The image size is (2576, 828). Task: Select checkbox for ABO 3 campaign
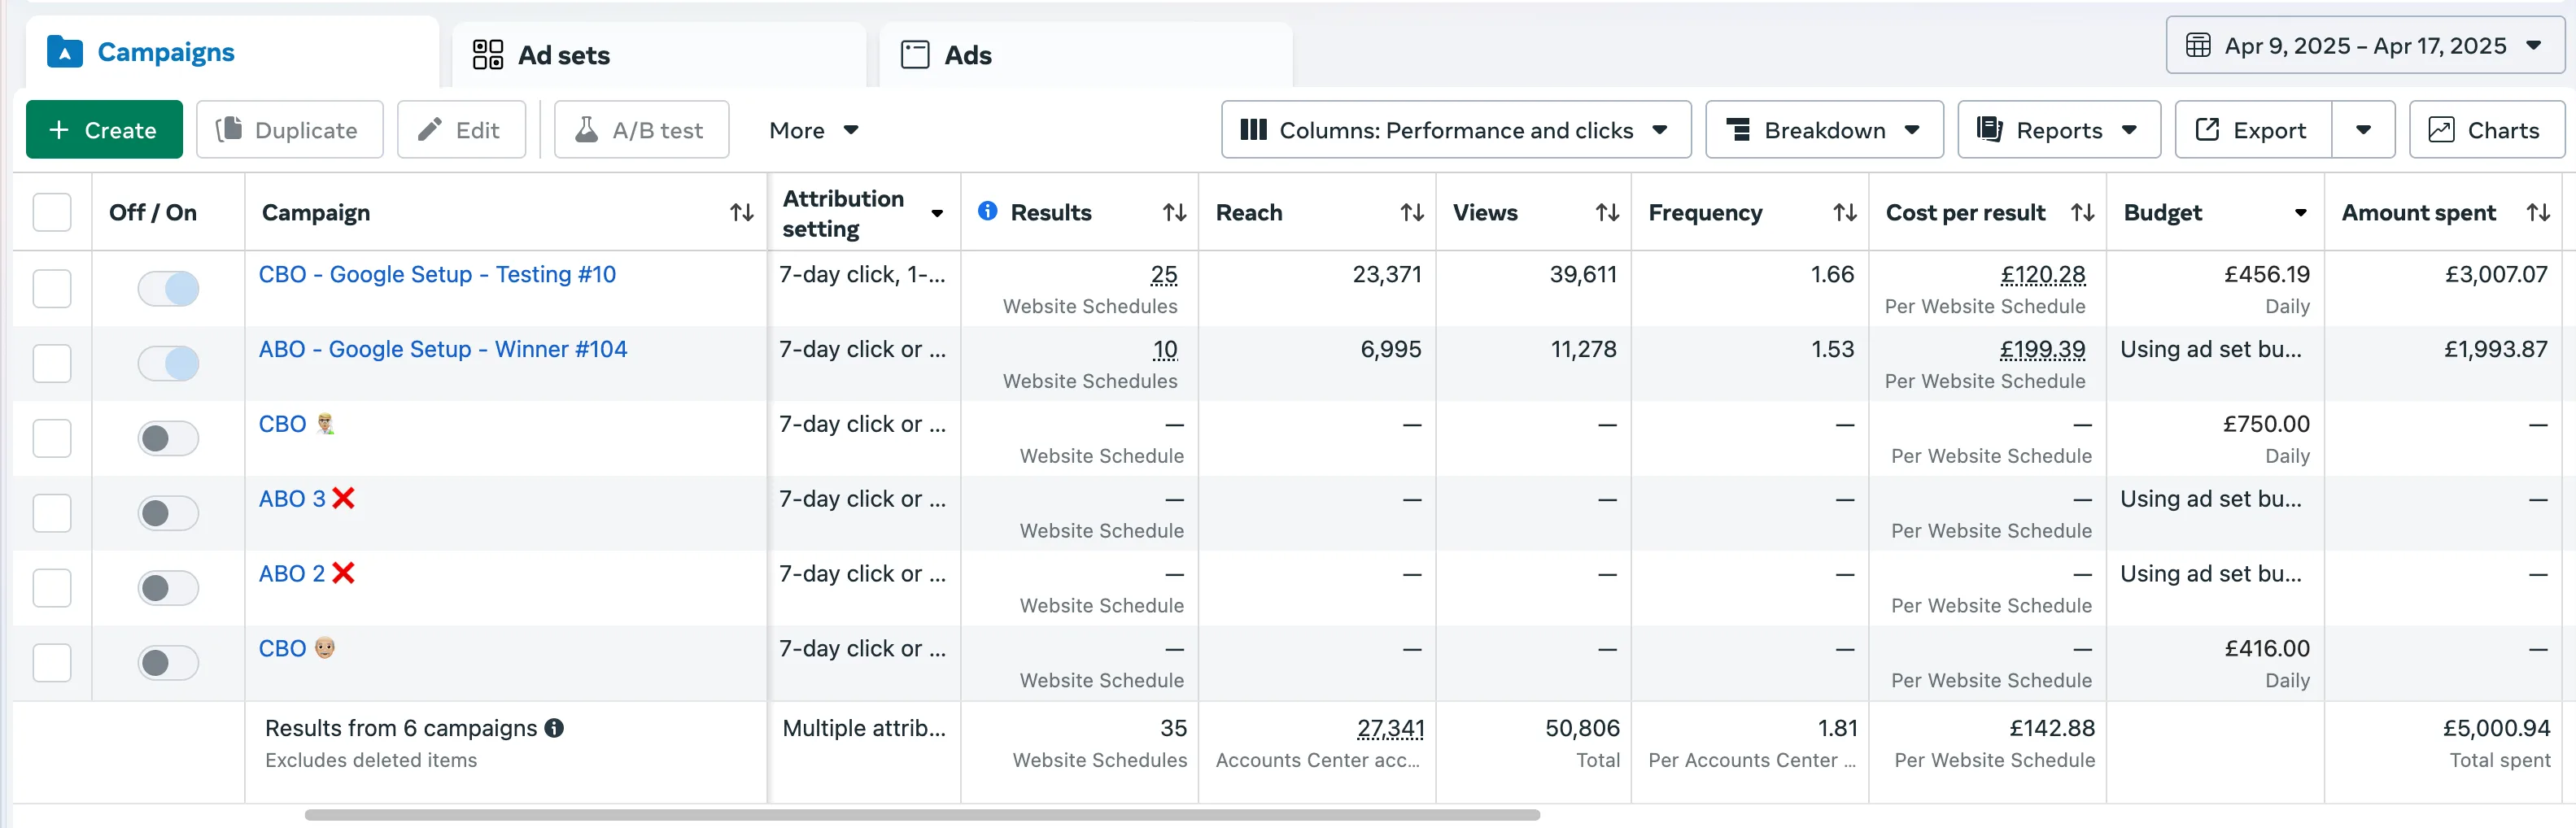[52, 513]
